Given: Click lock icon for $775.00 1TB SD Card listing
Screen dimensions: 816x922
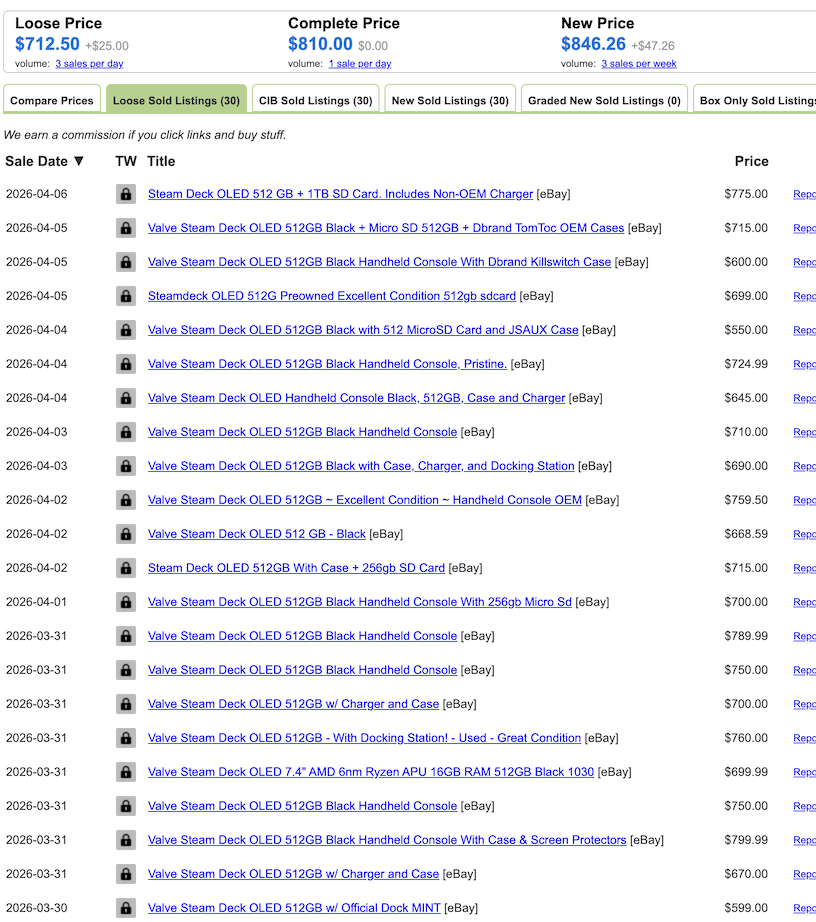Looking at the screenshot, I should click(126, 194).
